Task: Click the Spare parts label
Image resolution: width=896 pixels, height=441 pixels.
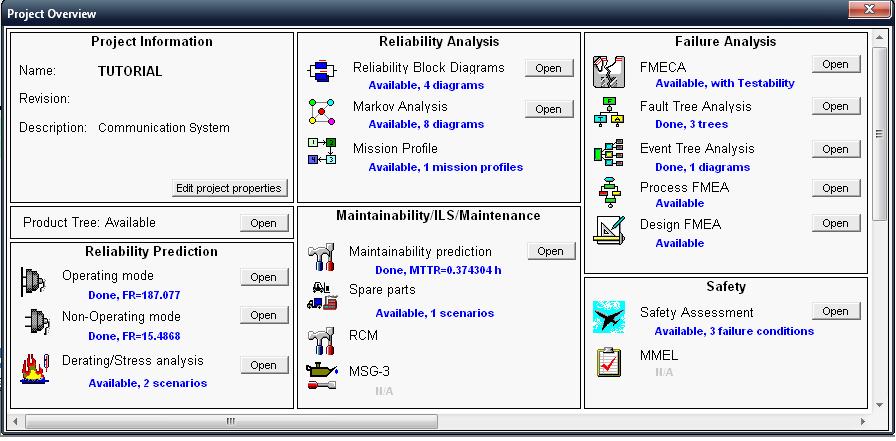Action: pyautogui.click(x=382, y=290)
